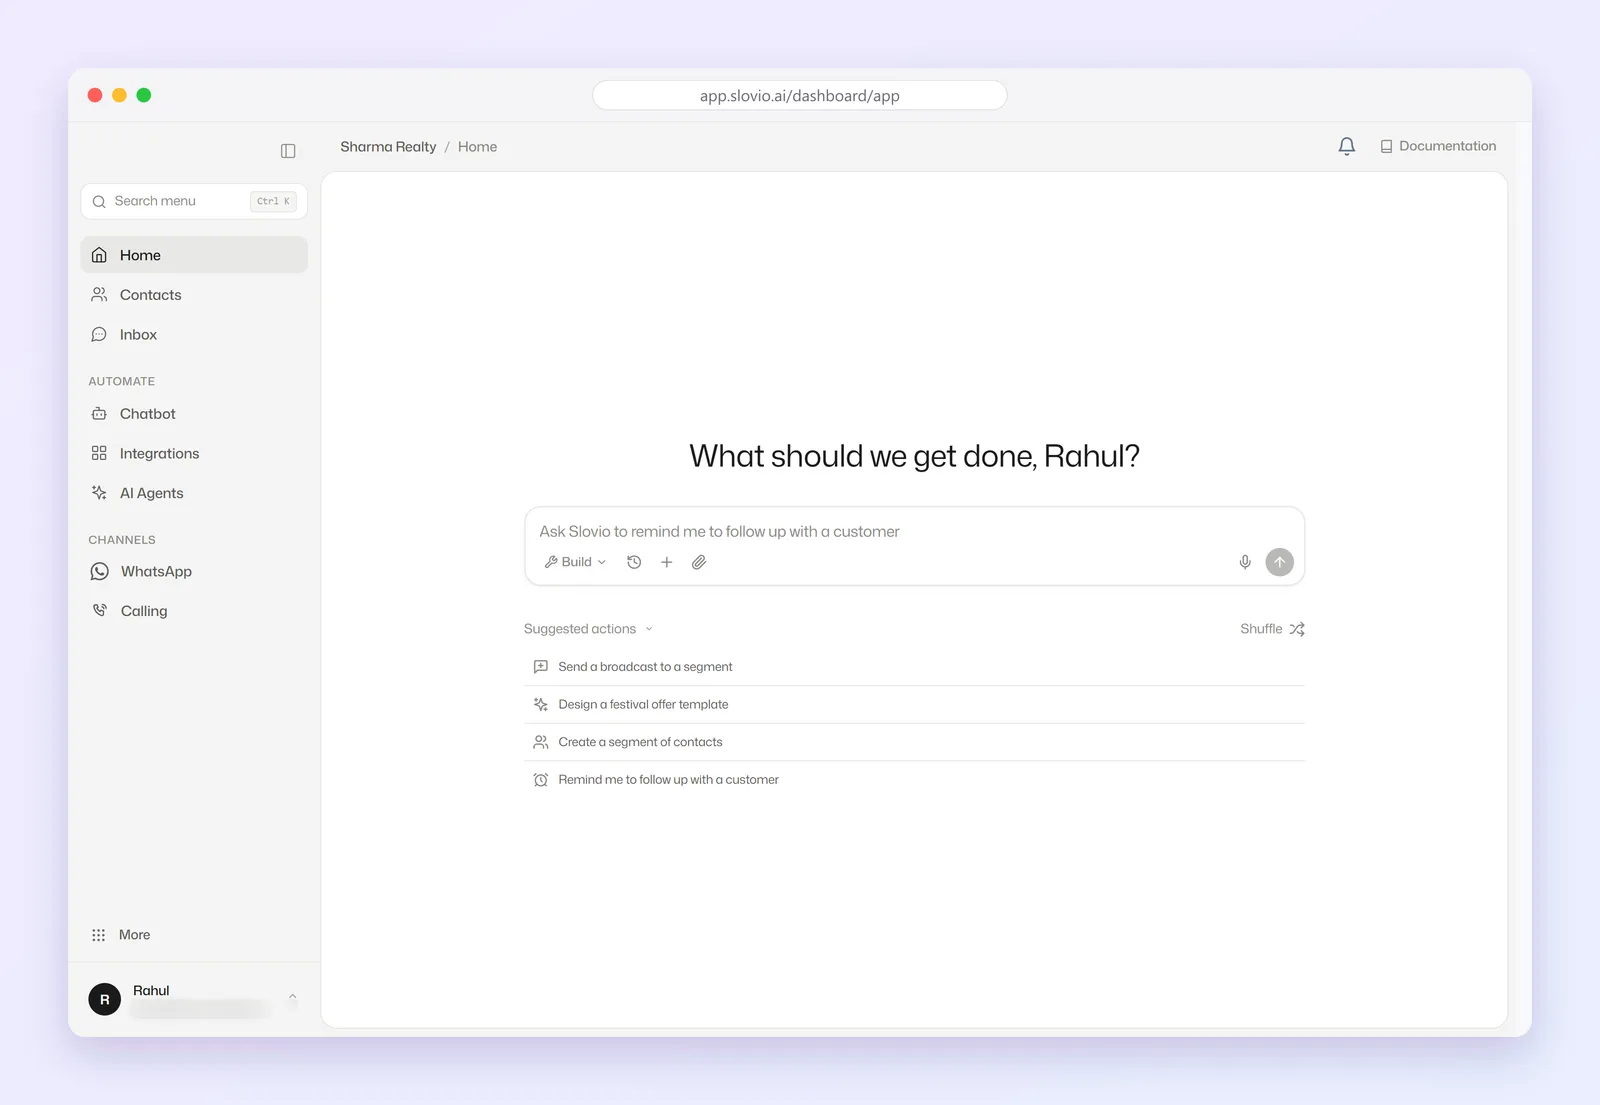The height and width of the screenshot is (1105, 1600).
Task: Open WhatsApp channel
Action: [x=194, y=572]
